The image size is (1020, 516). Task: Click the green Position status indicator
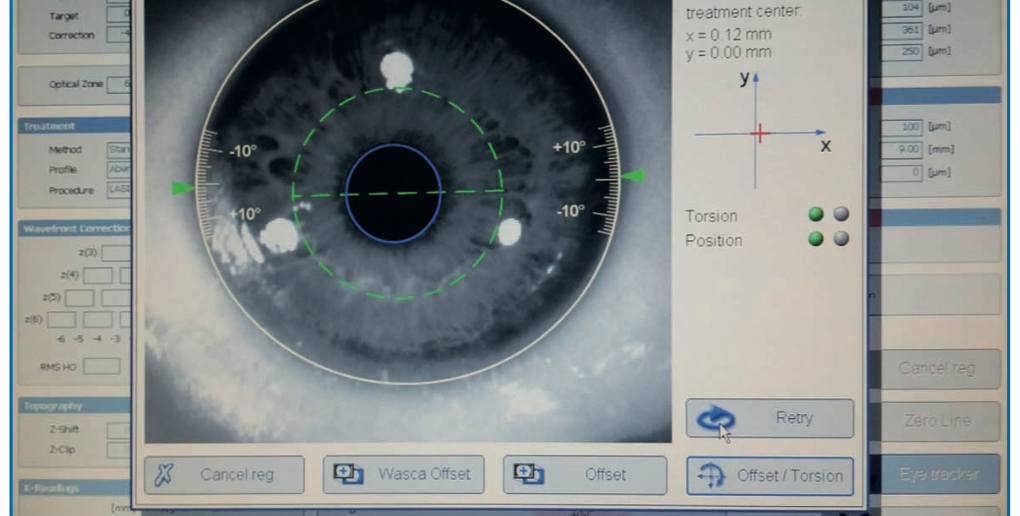816,239
